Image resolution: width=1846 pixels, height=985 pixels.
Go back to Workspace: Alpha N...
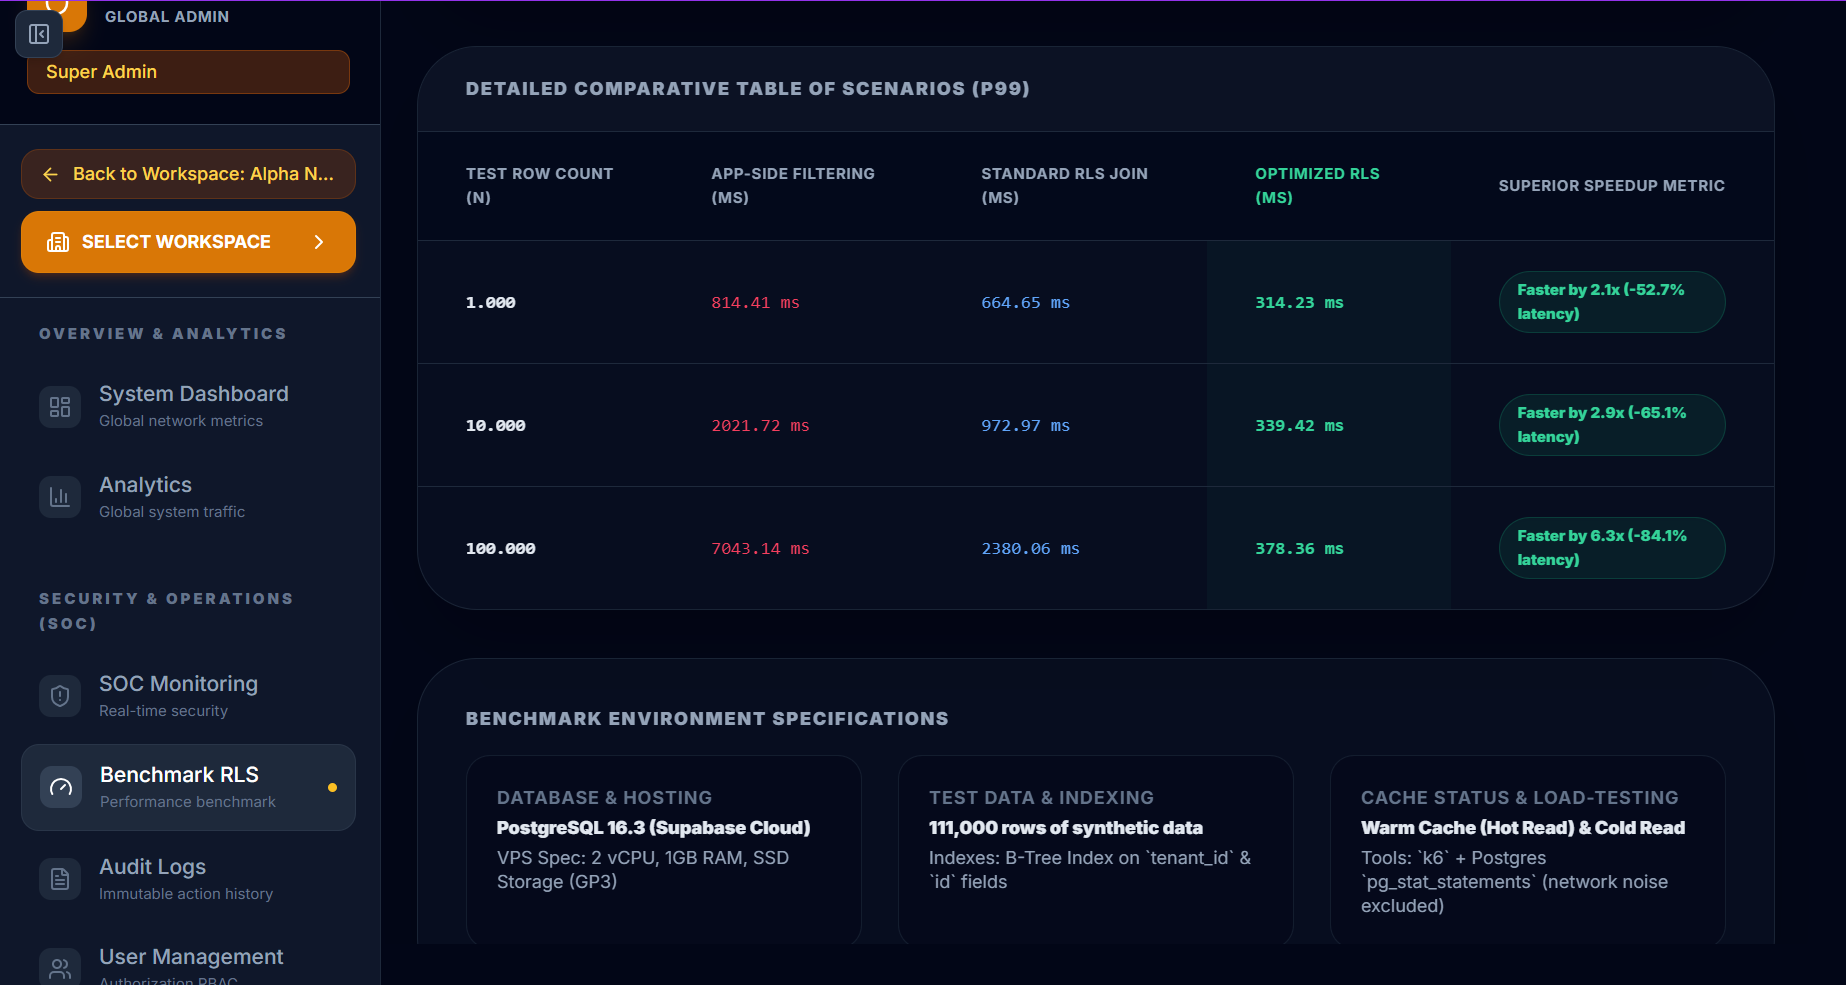[188, 174]
